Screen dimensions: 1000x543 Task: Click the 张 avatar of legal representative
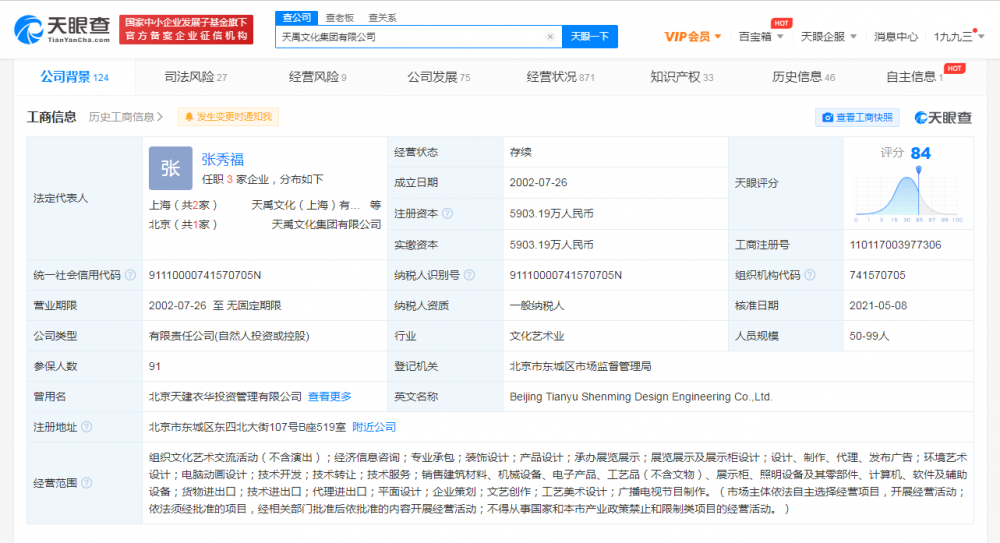coord(170,168)
